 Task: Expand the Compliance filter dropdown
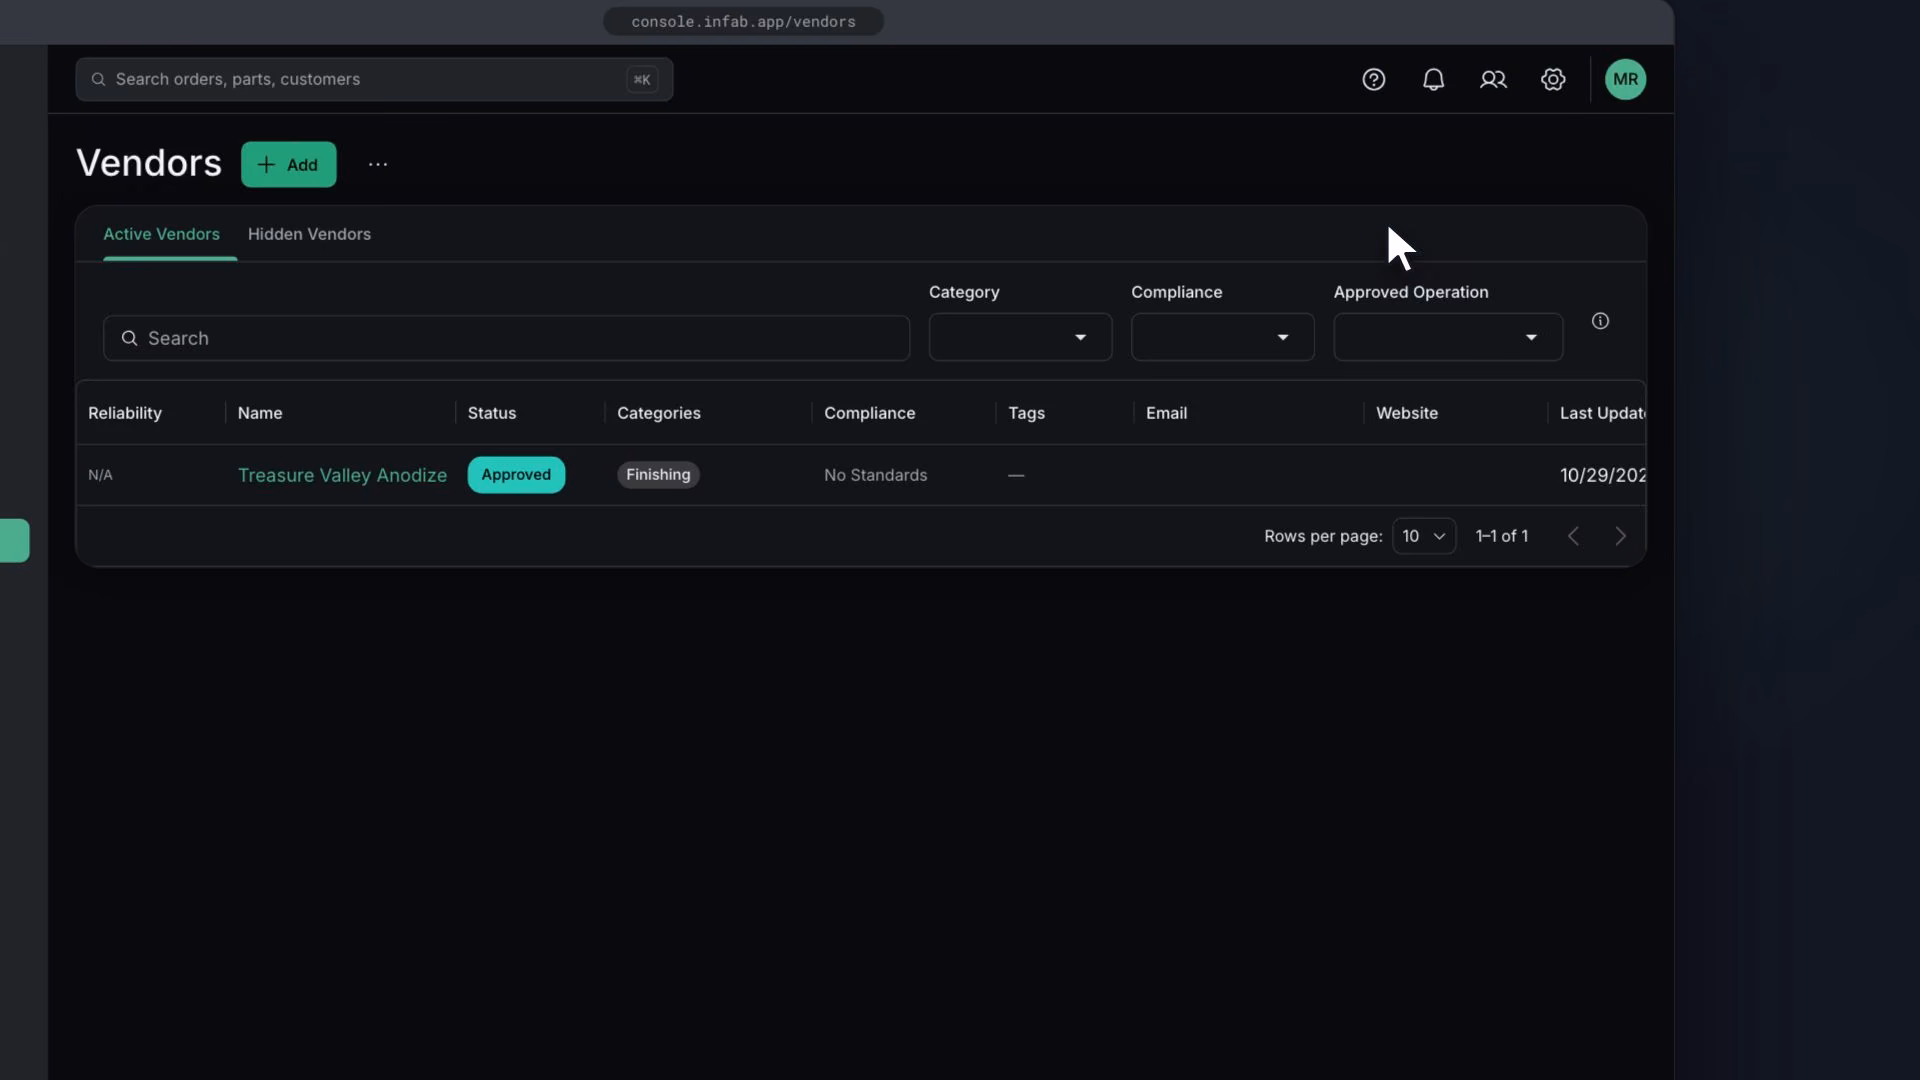pyautogui.click(x=1222, y=337)
